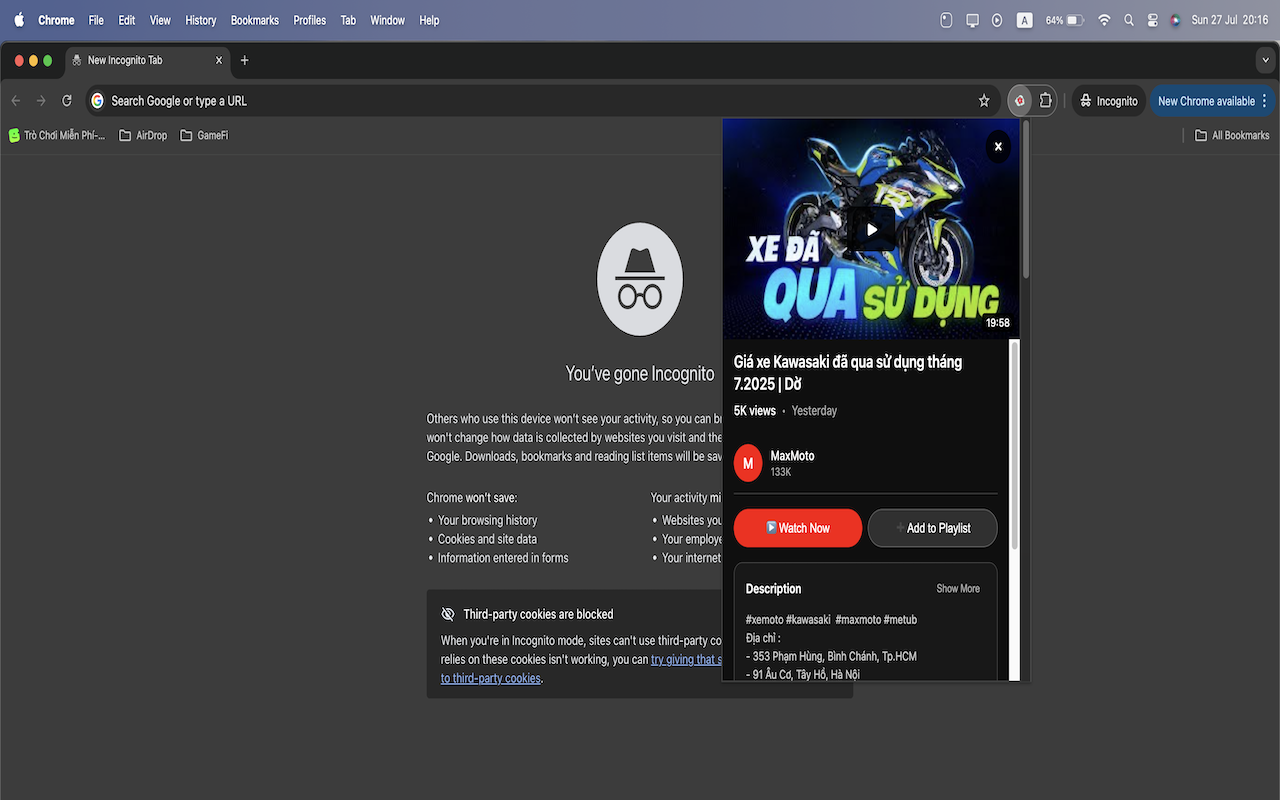This screenshot has width=1280, height=800.
Task: Click the #xemoto hashtag
Action: coord(764,620)
